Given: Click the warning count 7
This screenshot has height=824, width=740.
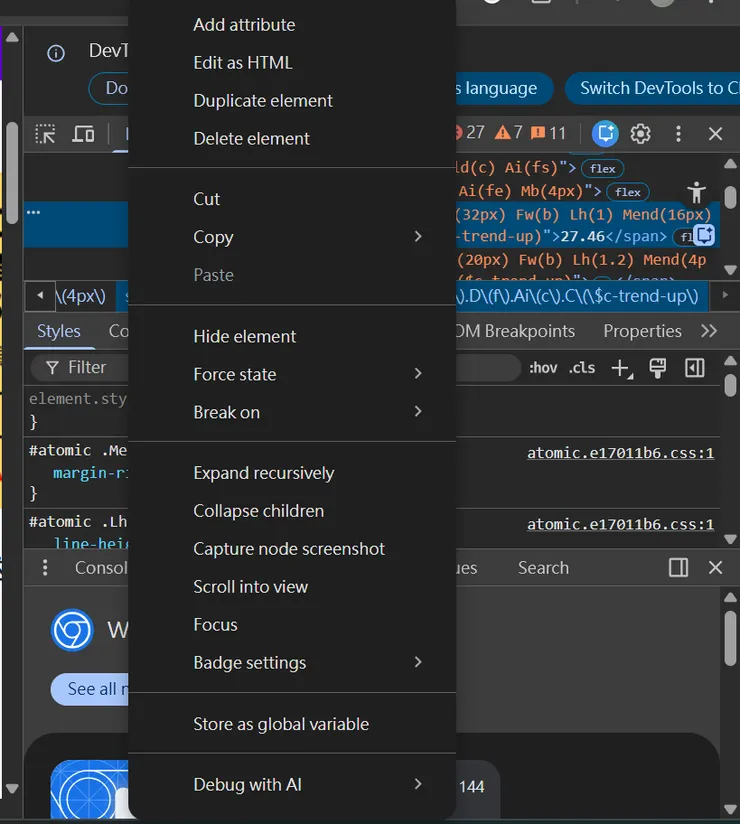Looking at the screenshot, I should point(508,132).
